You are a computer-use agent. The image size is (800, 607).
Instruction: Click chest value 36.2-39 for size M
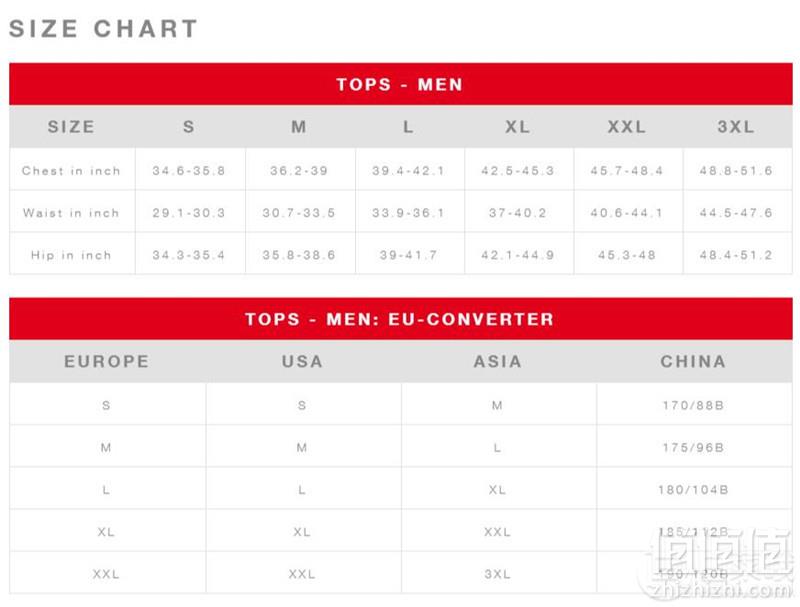[299, 170]
